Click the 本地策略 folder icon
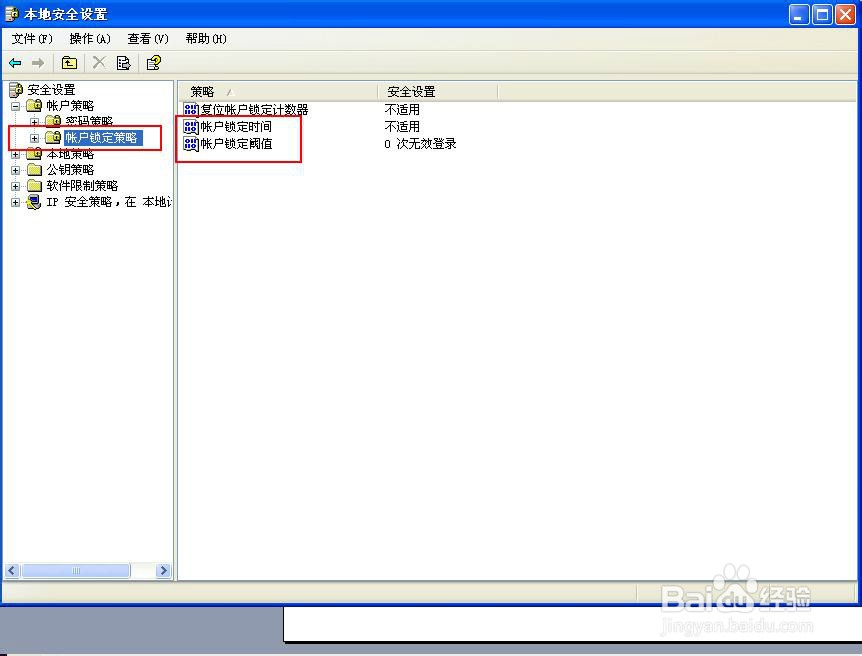Viewport: 862px width, 656px height. [x=34, y=154]
